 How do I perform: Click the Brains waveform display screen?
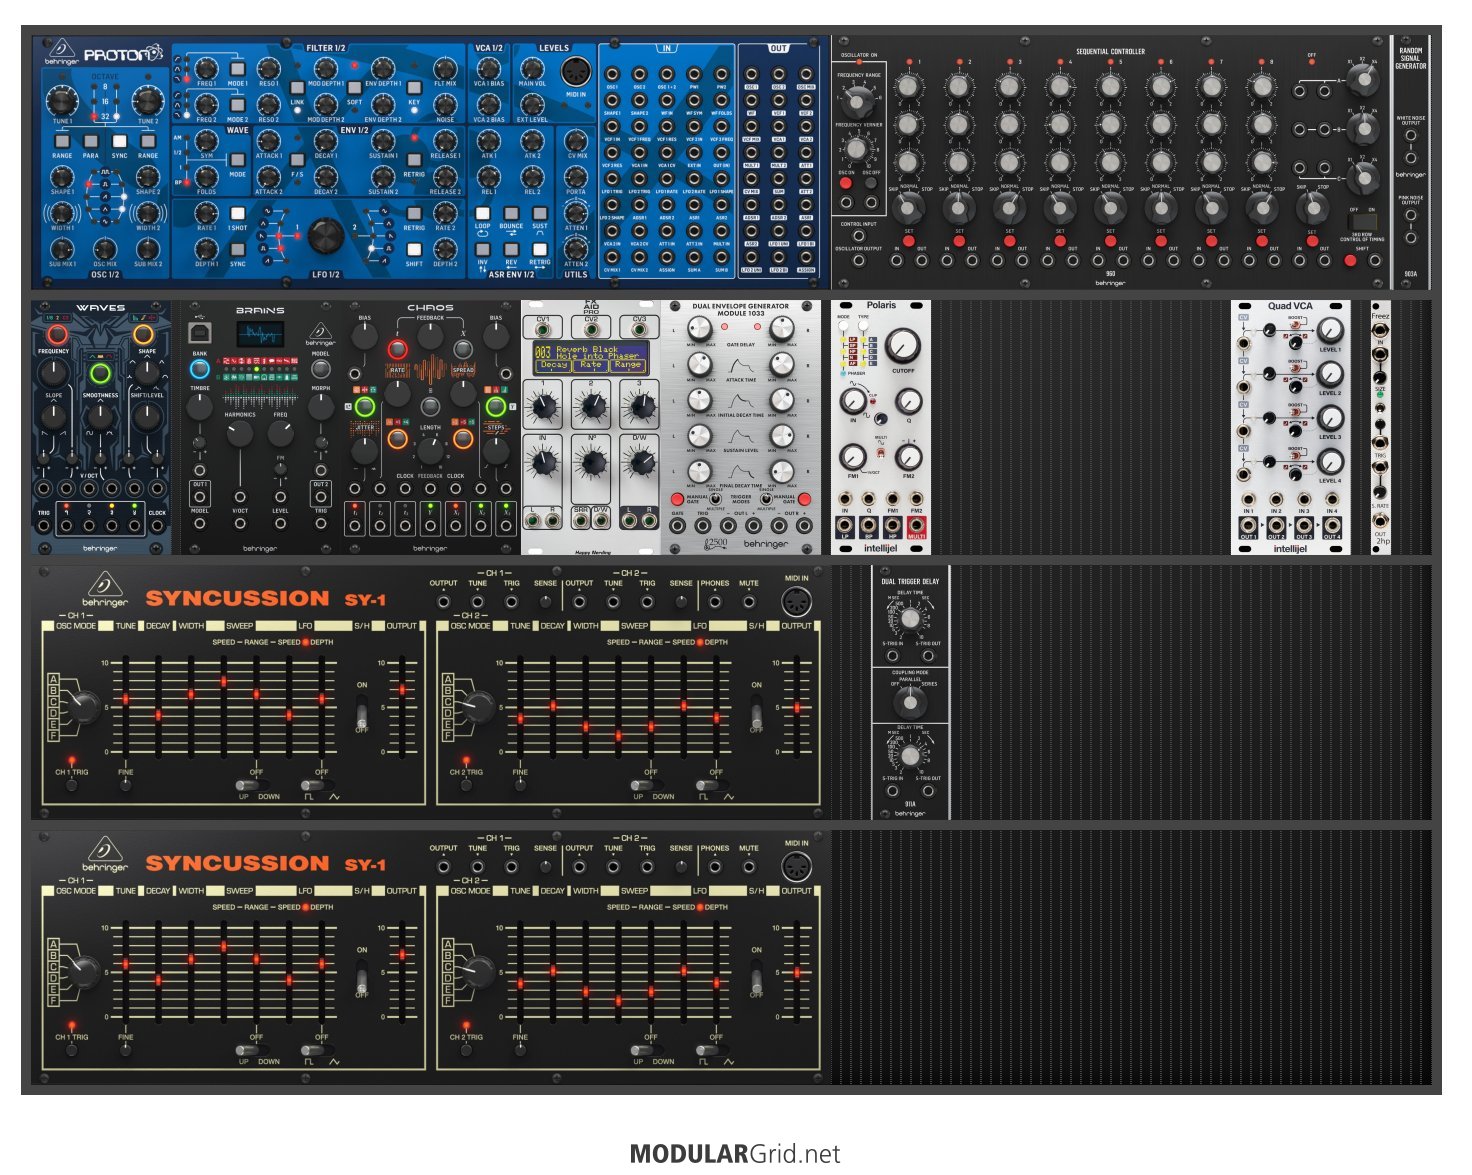[260, 334]
